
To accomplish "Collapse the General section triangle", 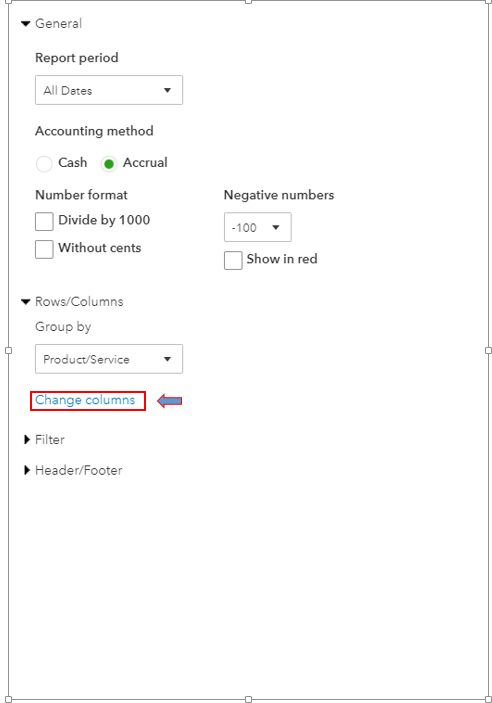I will pos(26,24).
